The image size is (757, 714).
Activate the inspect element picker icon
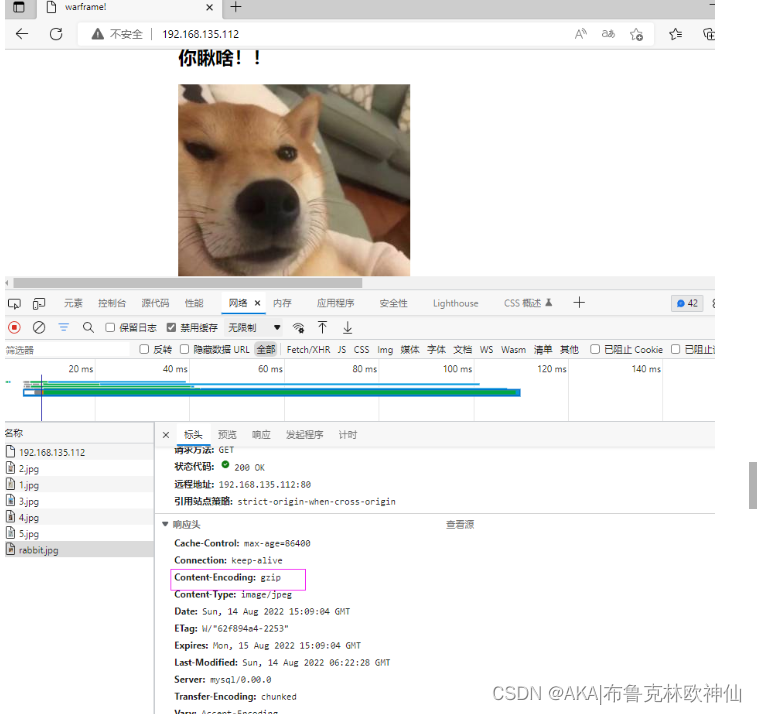14,304
